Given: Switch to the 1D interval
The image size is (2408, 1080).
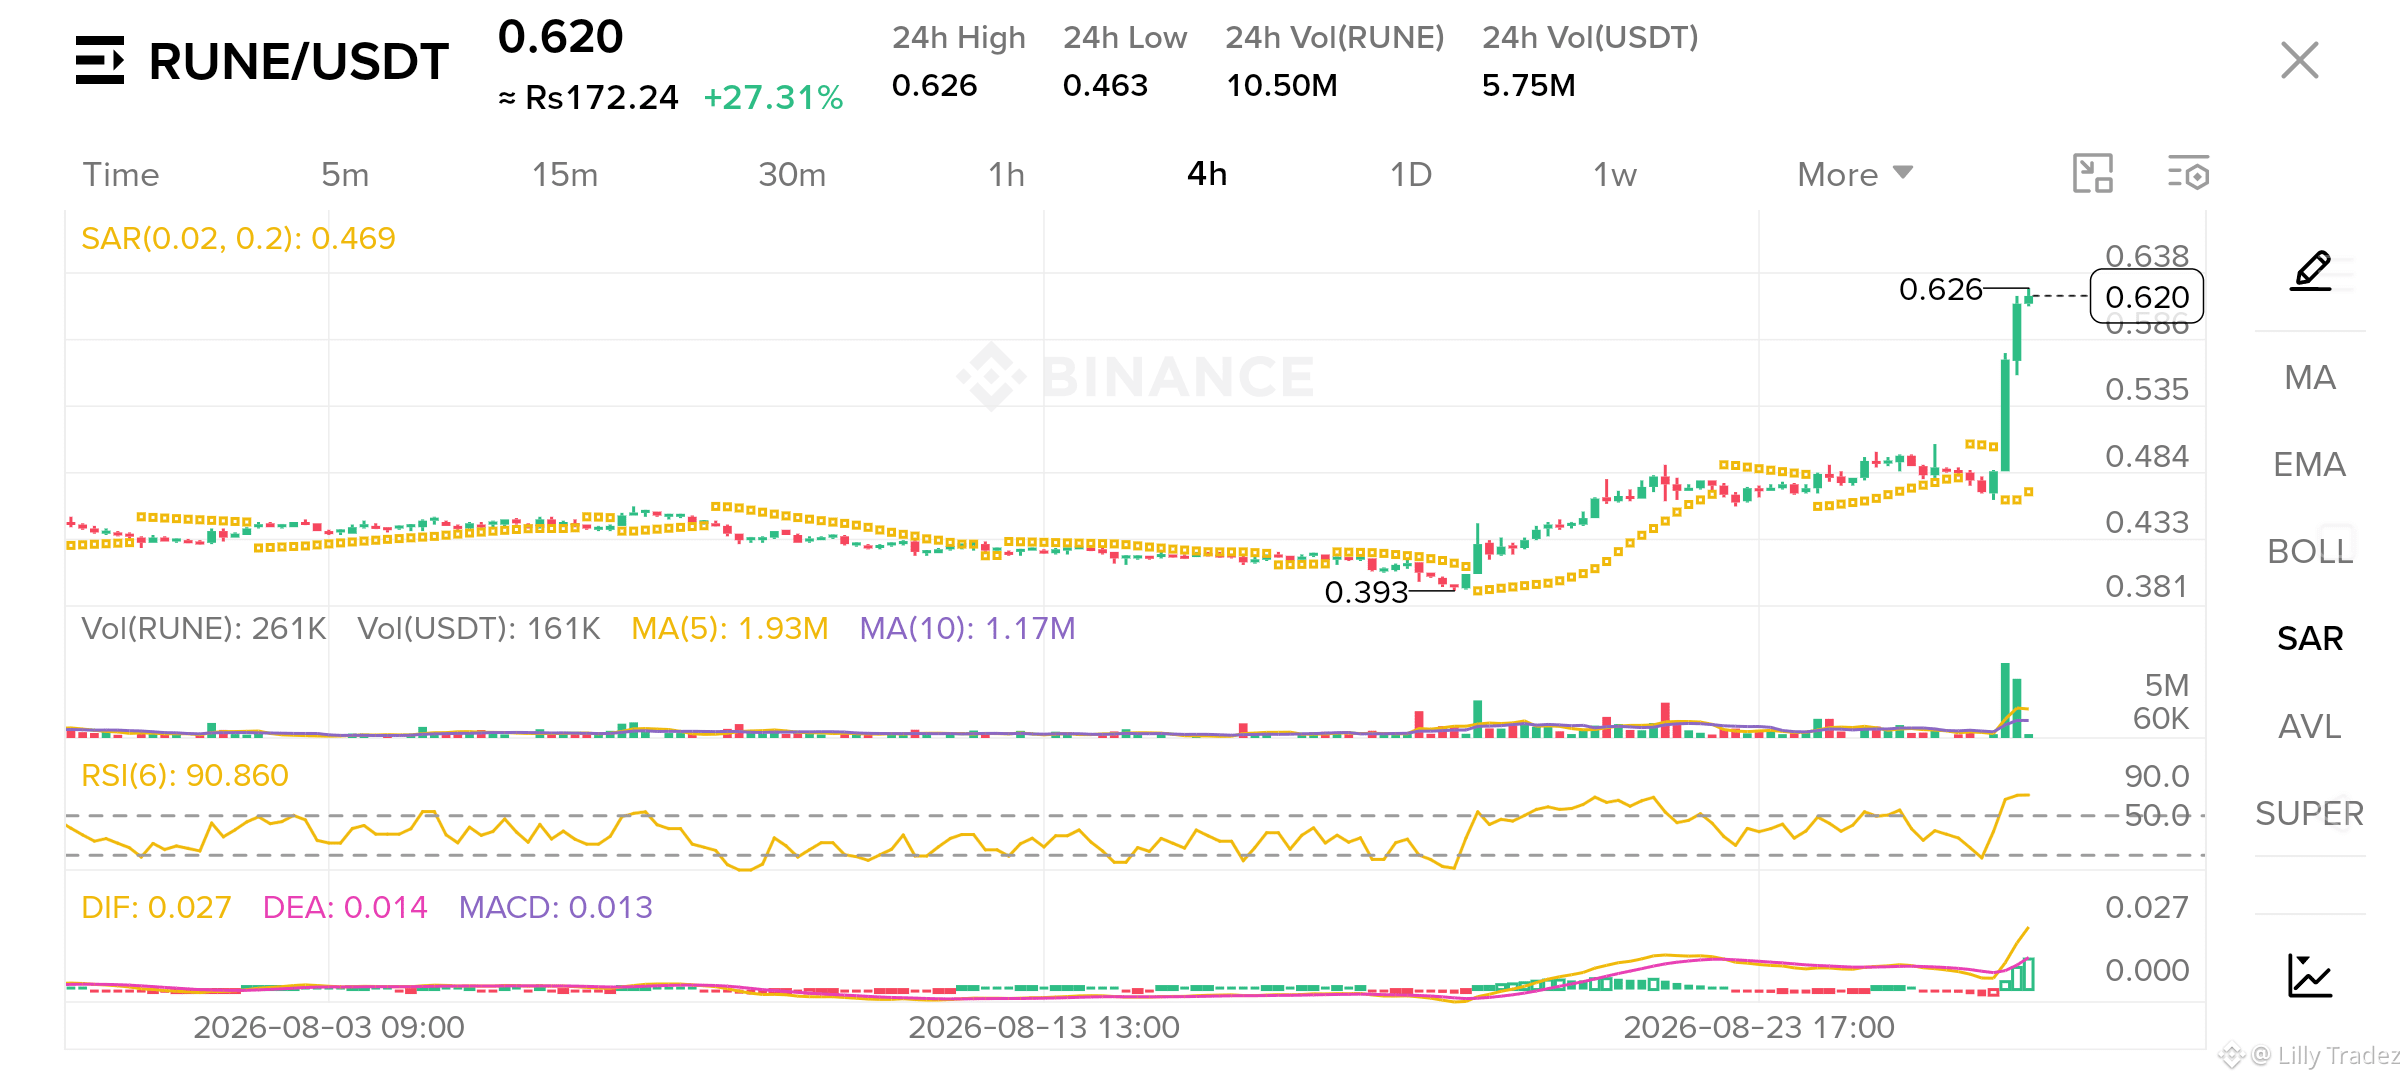Looking at the screenshot, I should (x=1411, y=174).
